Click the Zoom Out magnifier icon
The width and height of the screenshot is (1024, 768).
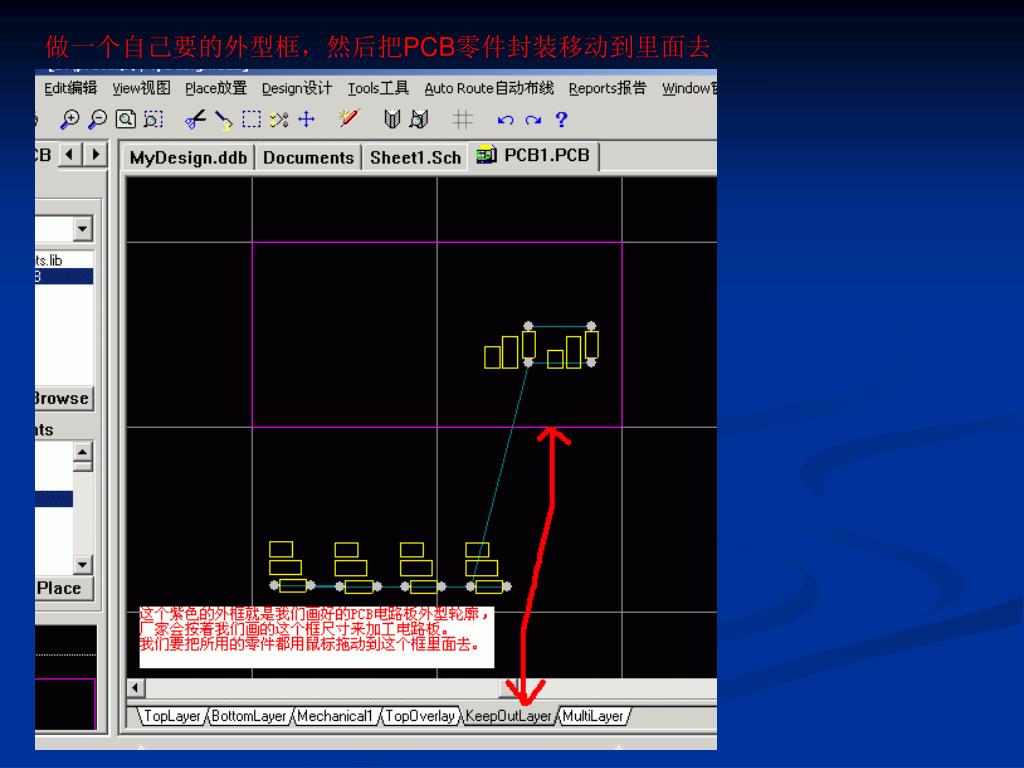pyautogui.click(x=97, y=120)
